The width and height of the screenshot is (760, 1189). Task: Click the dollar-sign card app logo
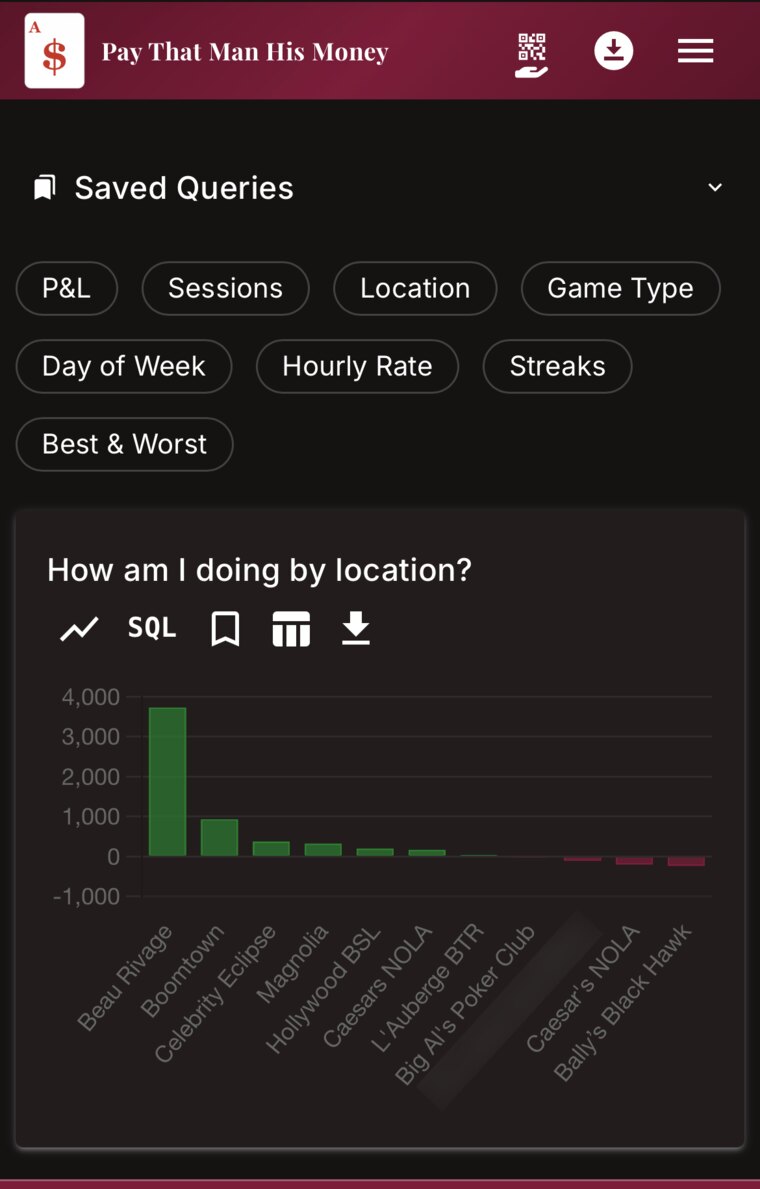pos(55,51)
